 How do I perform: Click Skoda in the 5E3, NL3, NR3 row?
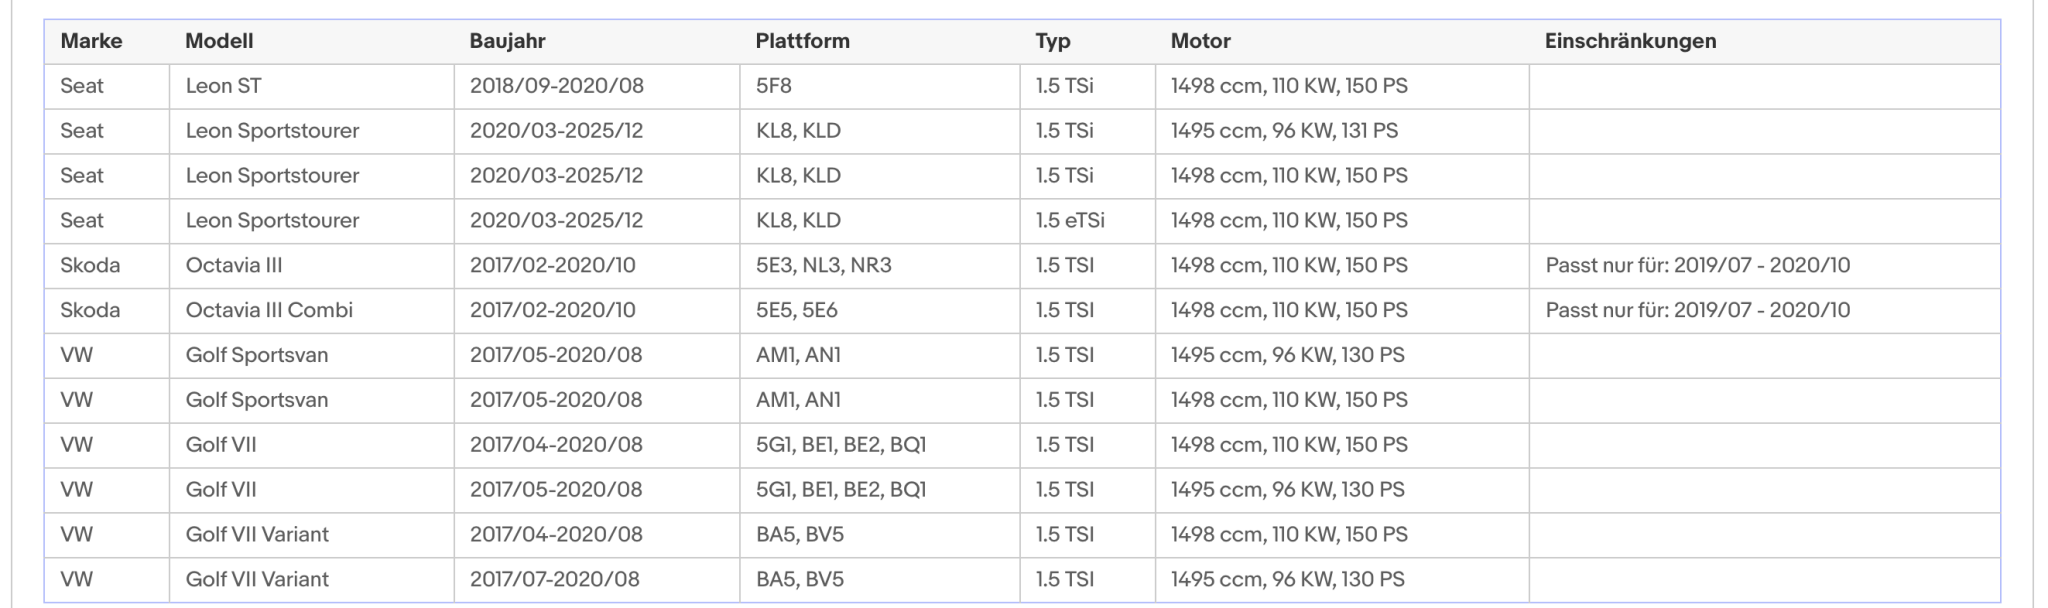[x=107, y=265]
